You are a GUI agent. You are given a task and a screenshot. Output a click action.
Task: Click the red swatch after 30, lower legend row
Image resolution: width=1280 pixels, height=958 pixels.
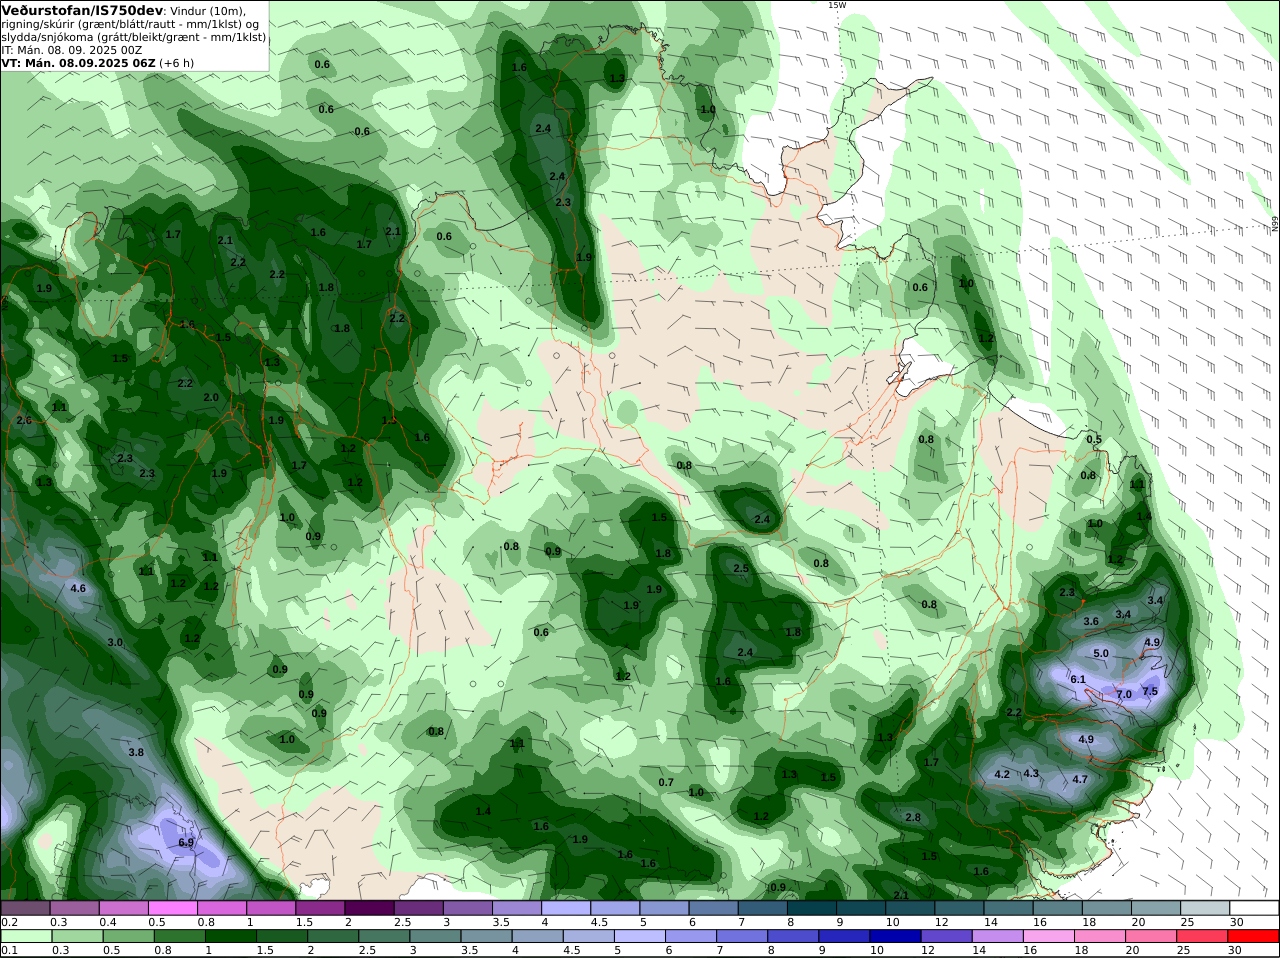coord(1254,936)
